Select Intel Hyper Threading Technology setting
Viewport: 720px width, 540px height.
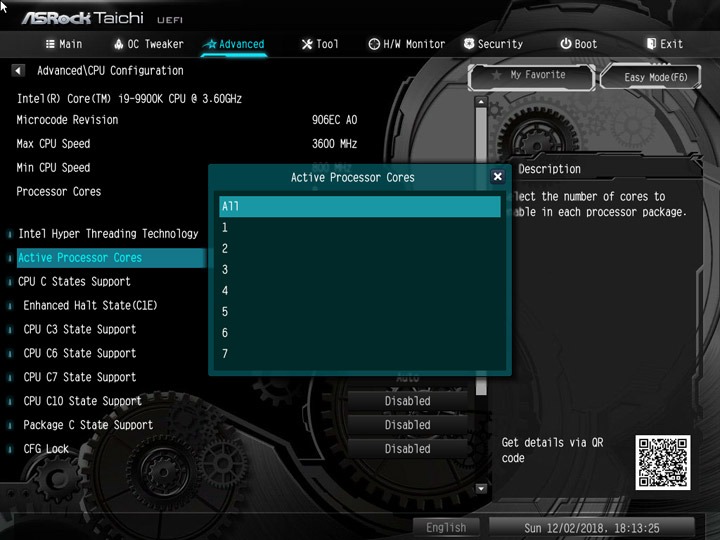click(108, 234)
